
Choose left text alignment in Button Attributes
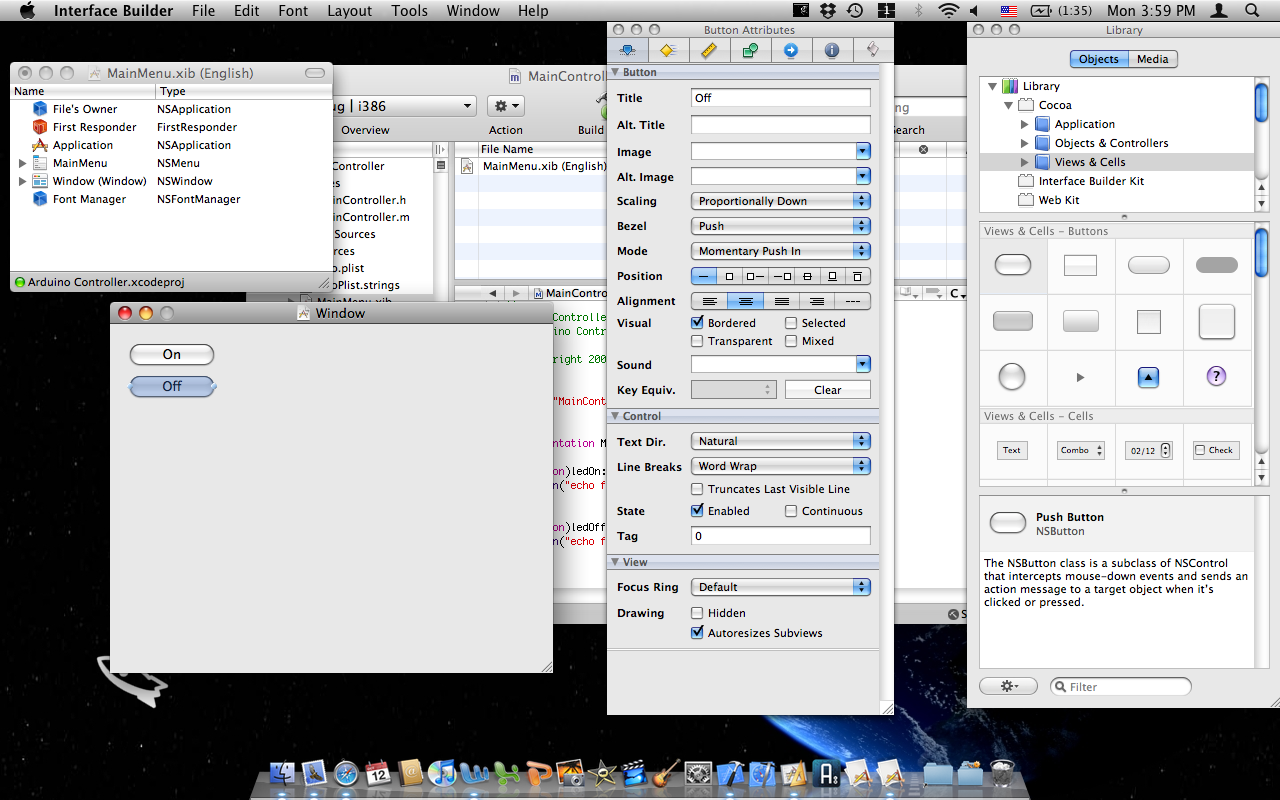[x=710, y=301]
